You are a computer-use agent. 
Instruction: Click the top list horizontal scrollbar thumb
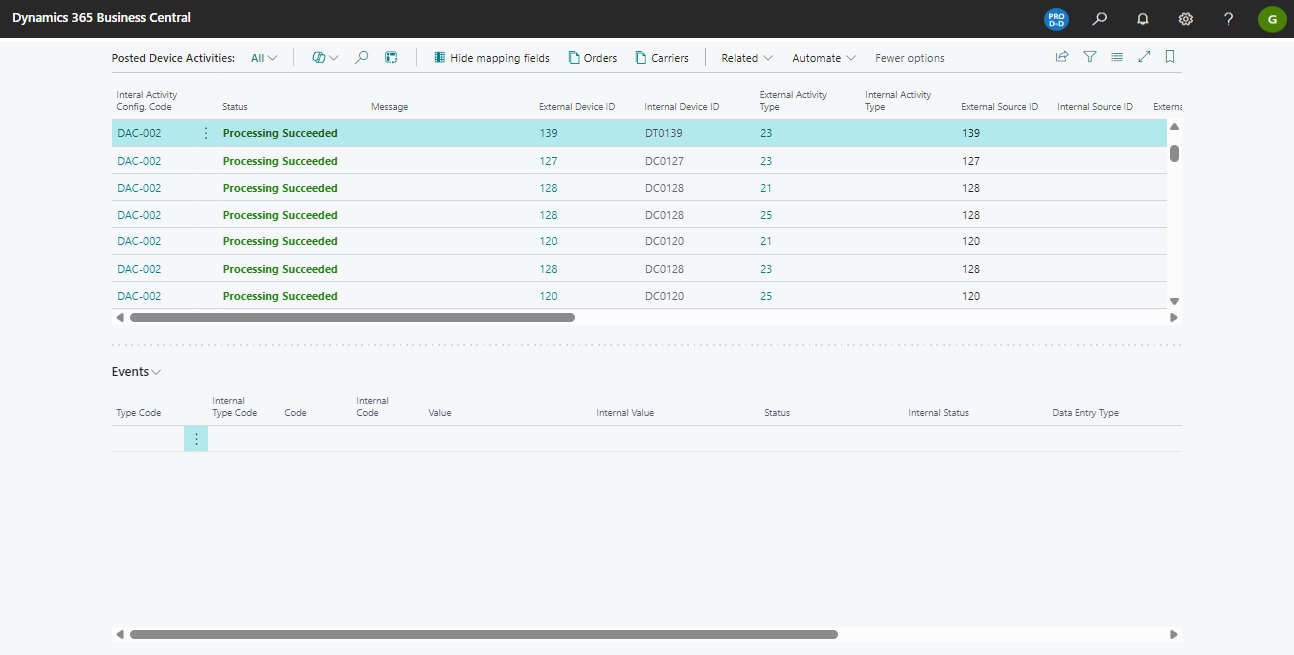click(x=352, y=317)
